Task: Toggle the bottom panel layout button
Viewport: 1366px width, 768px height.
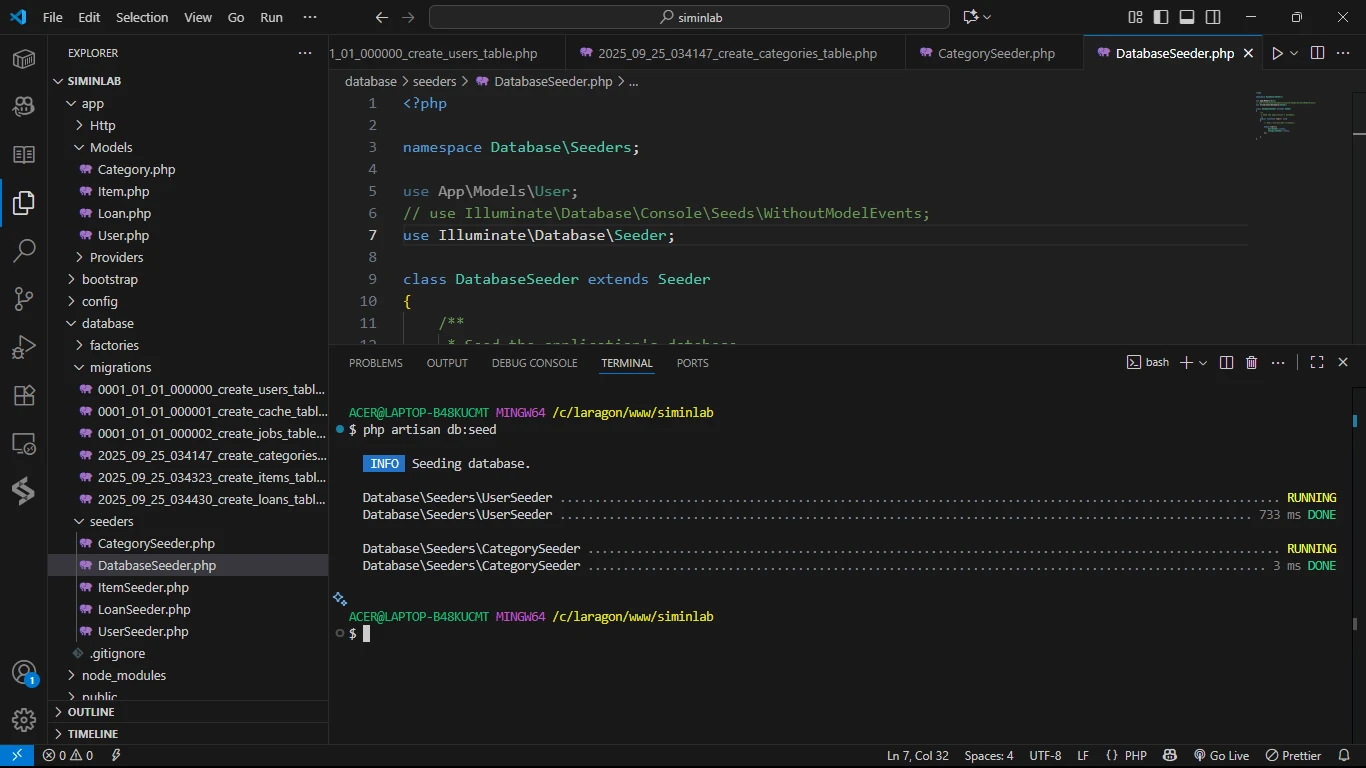Action: pyautogui.click(x=1187, y=17)
